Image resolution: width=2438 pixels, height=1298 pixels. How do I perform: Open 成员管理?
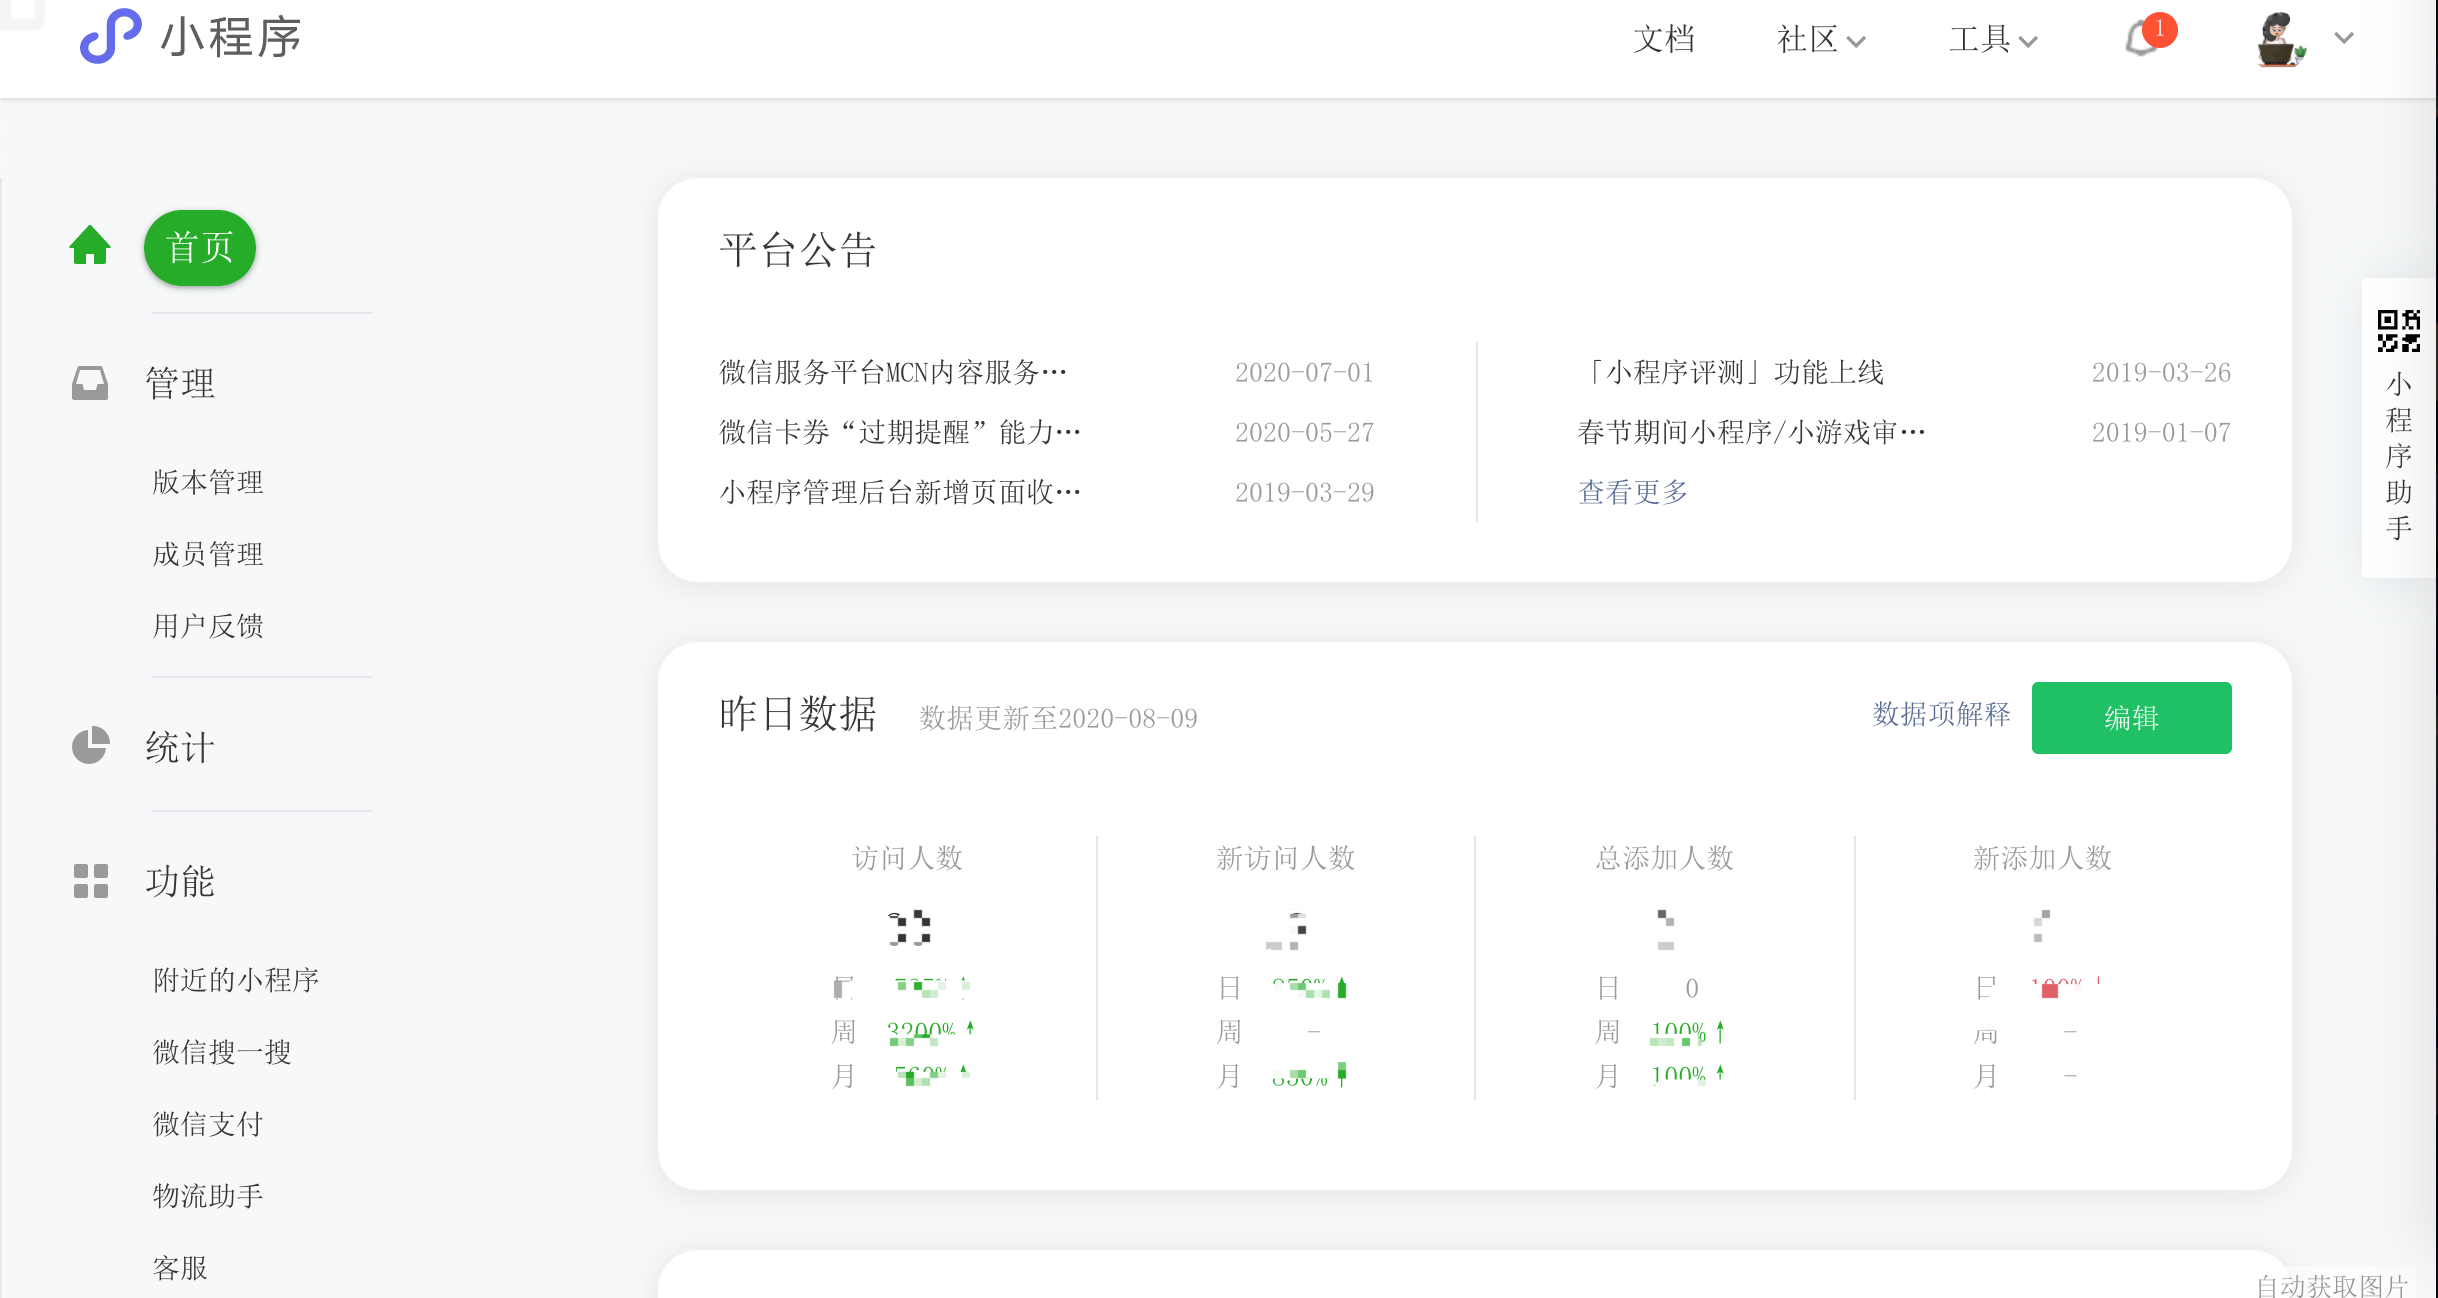click(x=208, y=554)
